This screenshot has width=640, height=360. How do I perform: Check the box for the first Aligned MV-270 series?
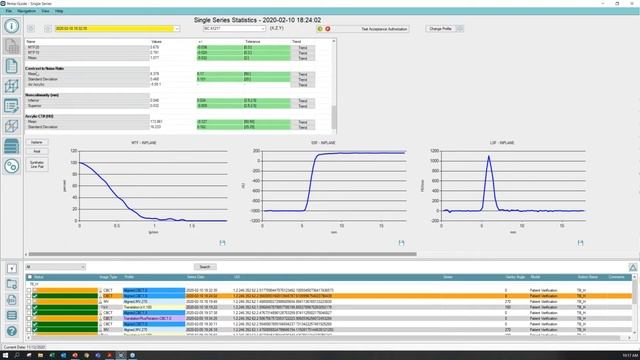29,302
